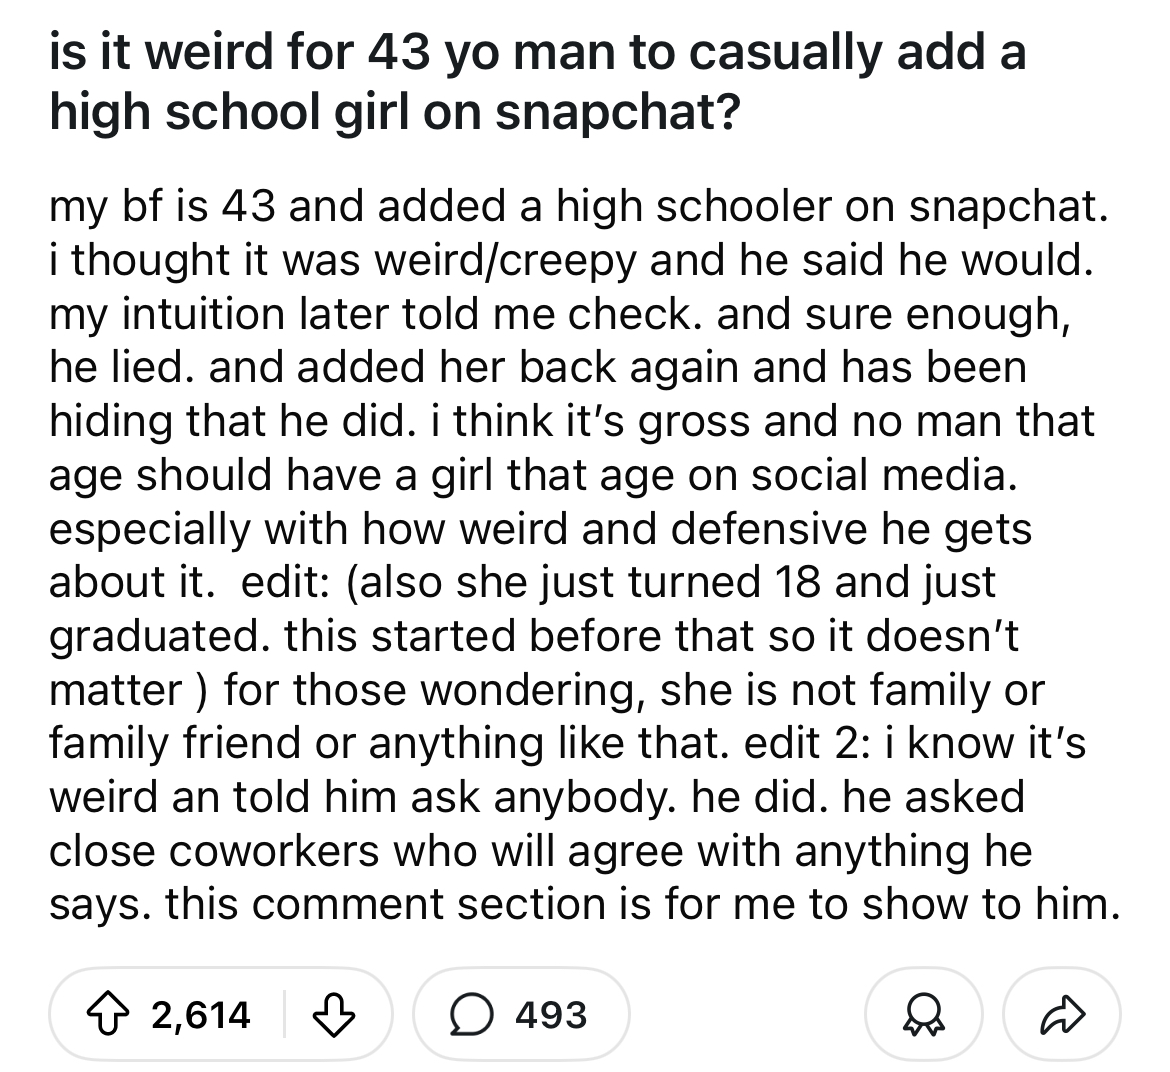Click the 2,614 vote count
This screenshot has height=1072, width=1170.
click(x=201, y=1015)
